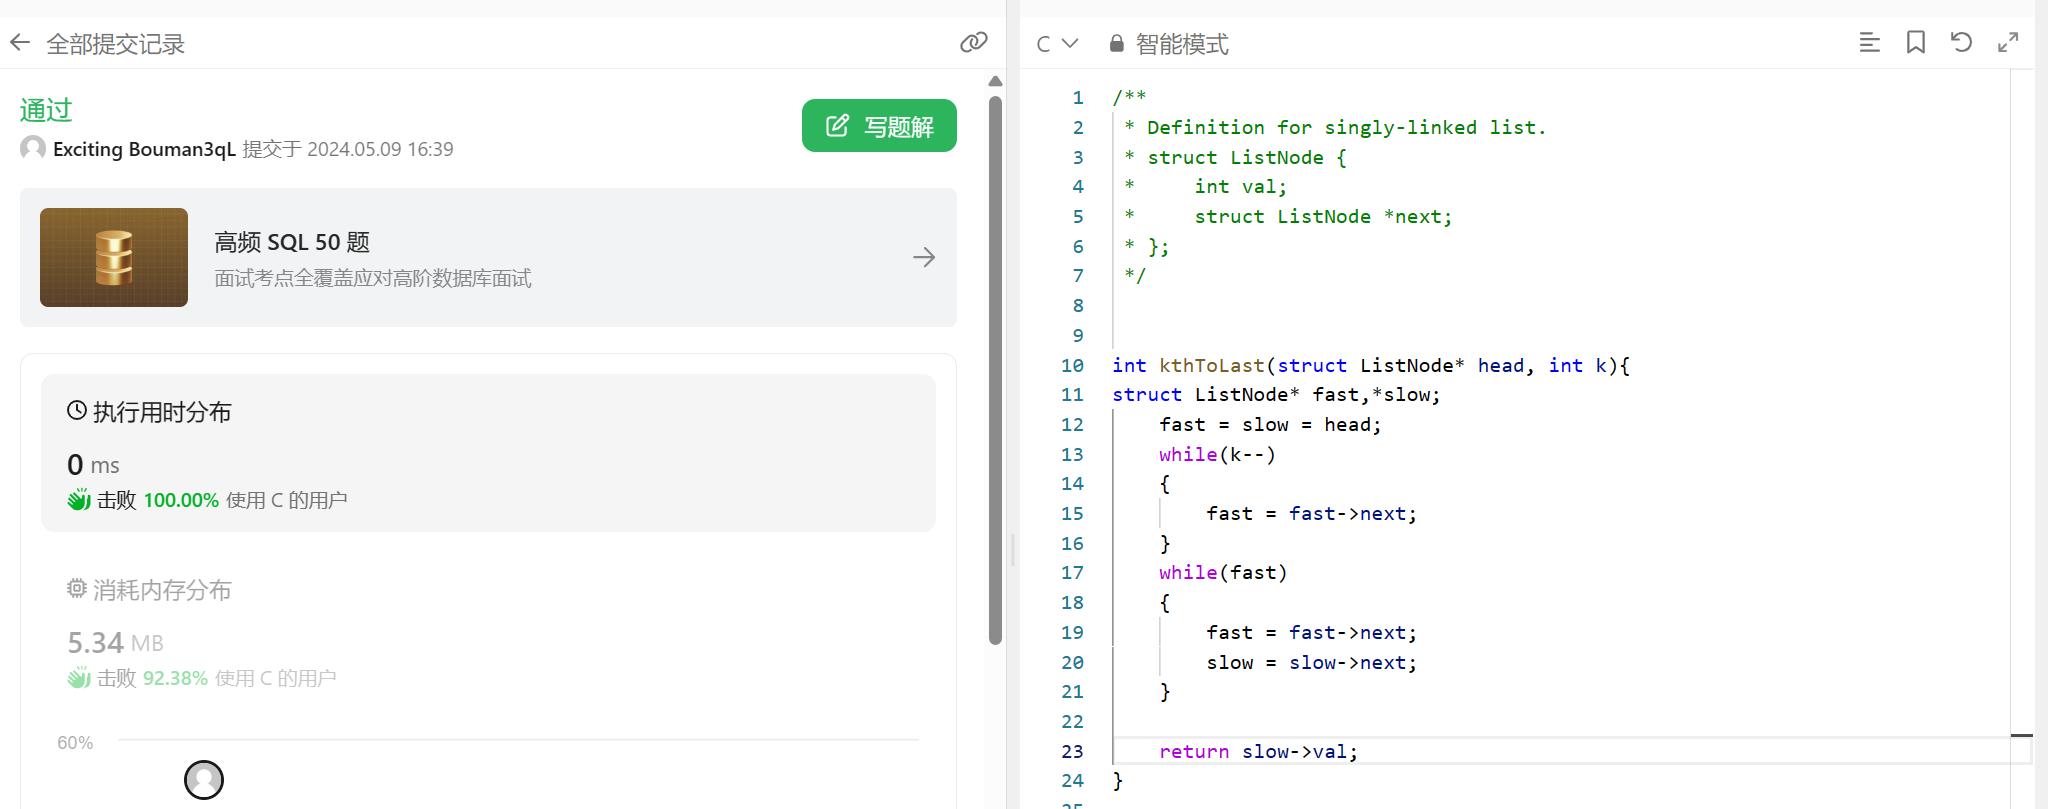The image size is (2048, 809).
Task: Click the return slow->val; line
Action: pos(1258,751)
